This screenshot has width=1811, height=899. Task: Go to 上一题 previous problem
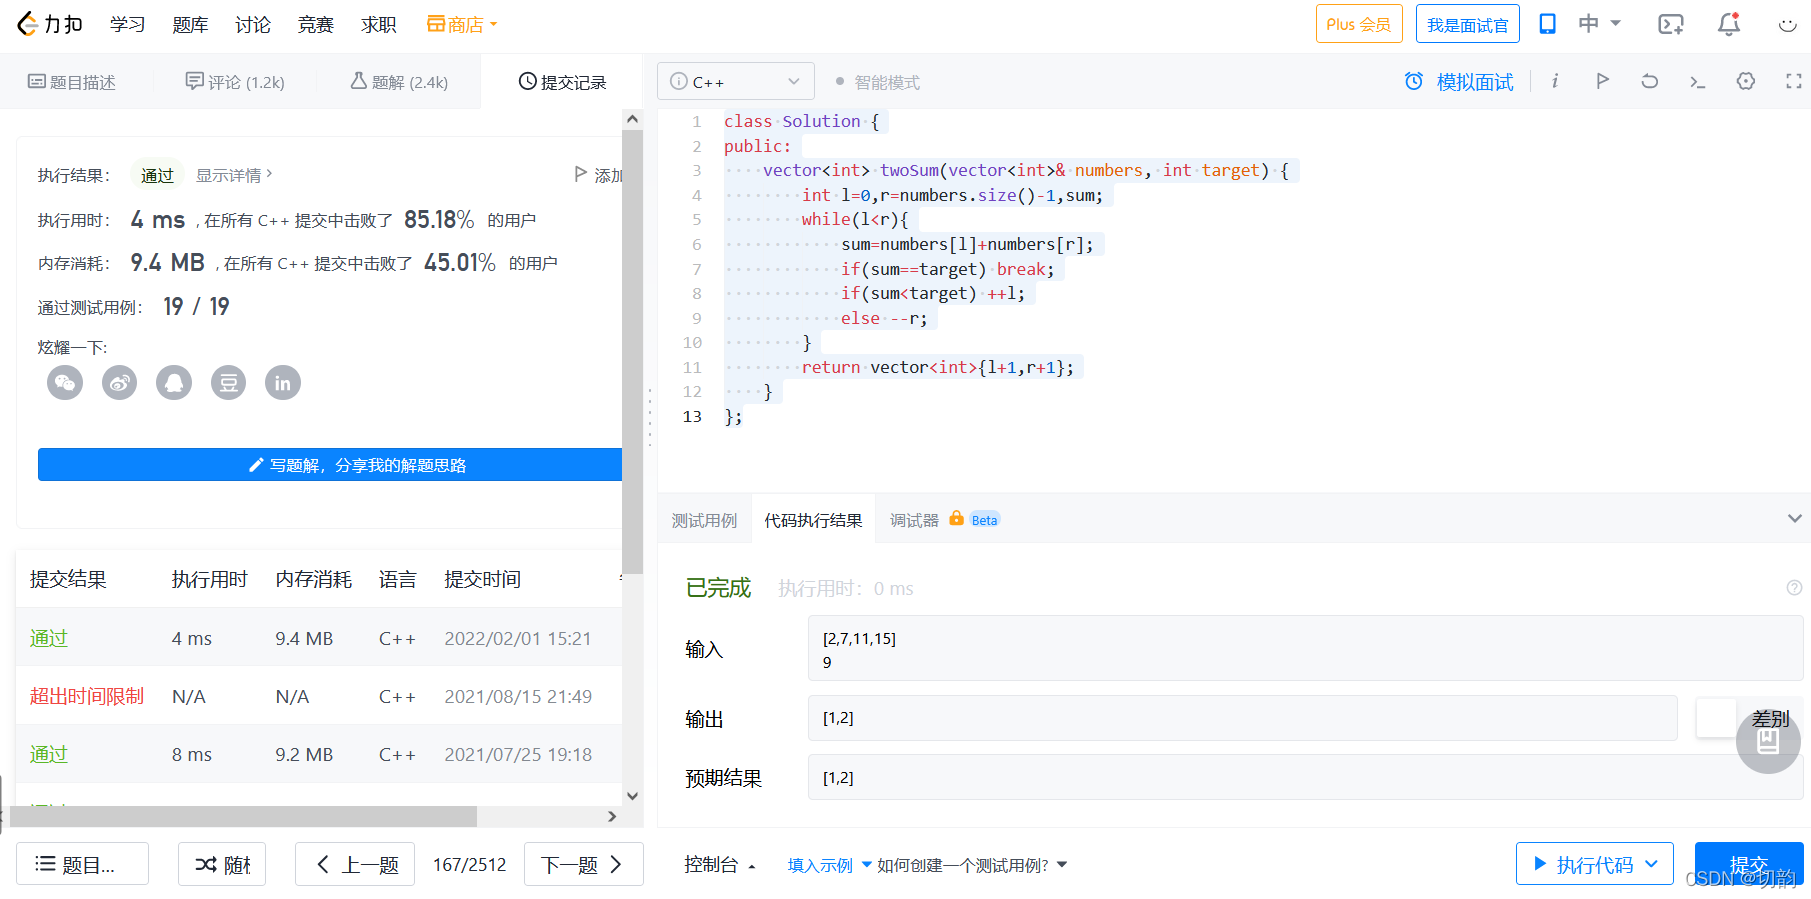click(355, 864)
